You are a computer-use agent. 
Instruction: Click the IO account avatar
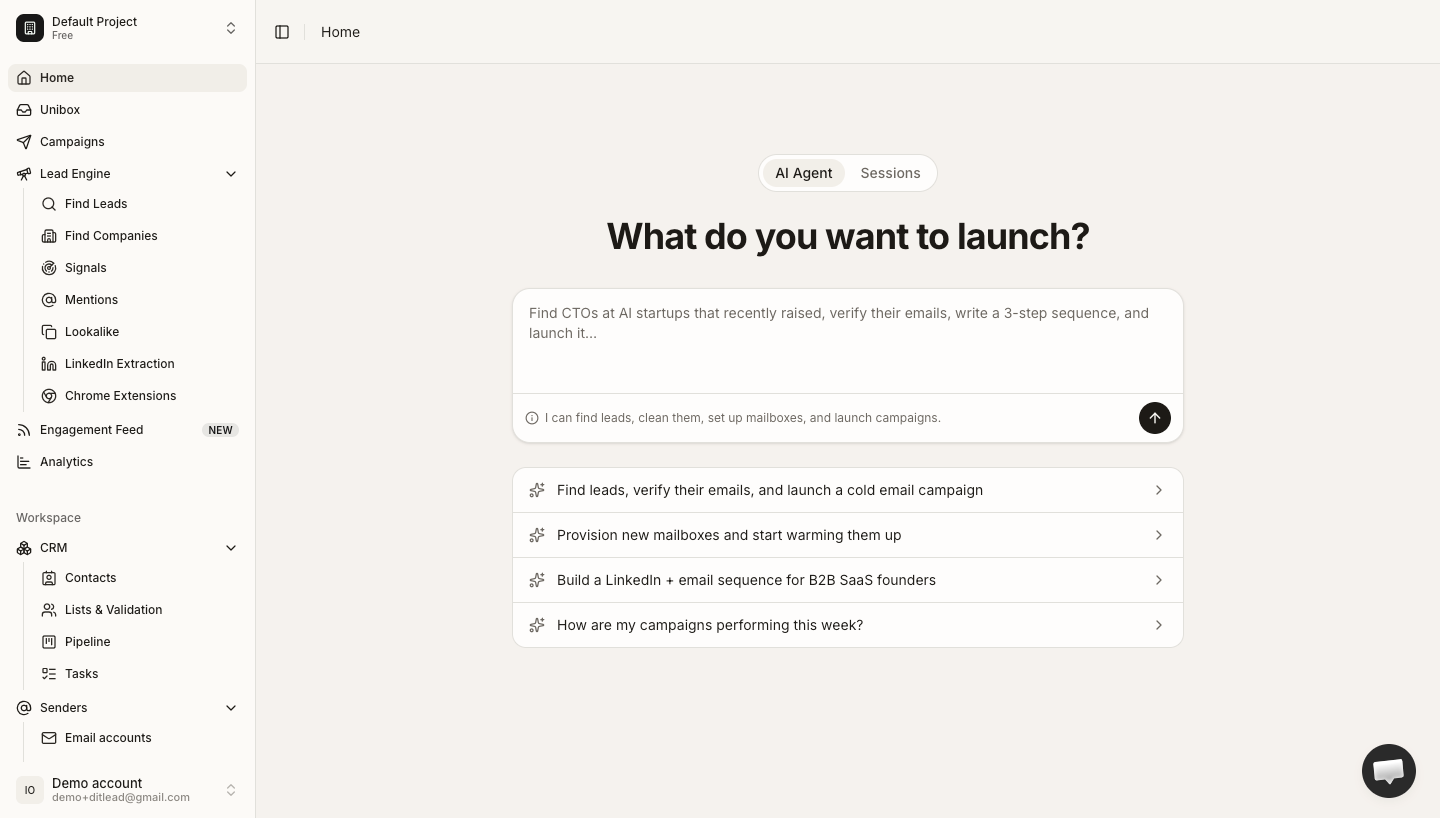30,790
